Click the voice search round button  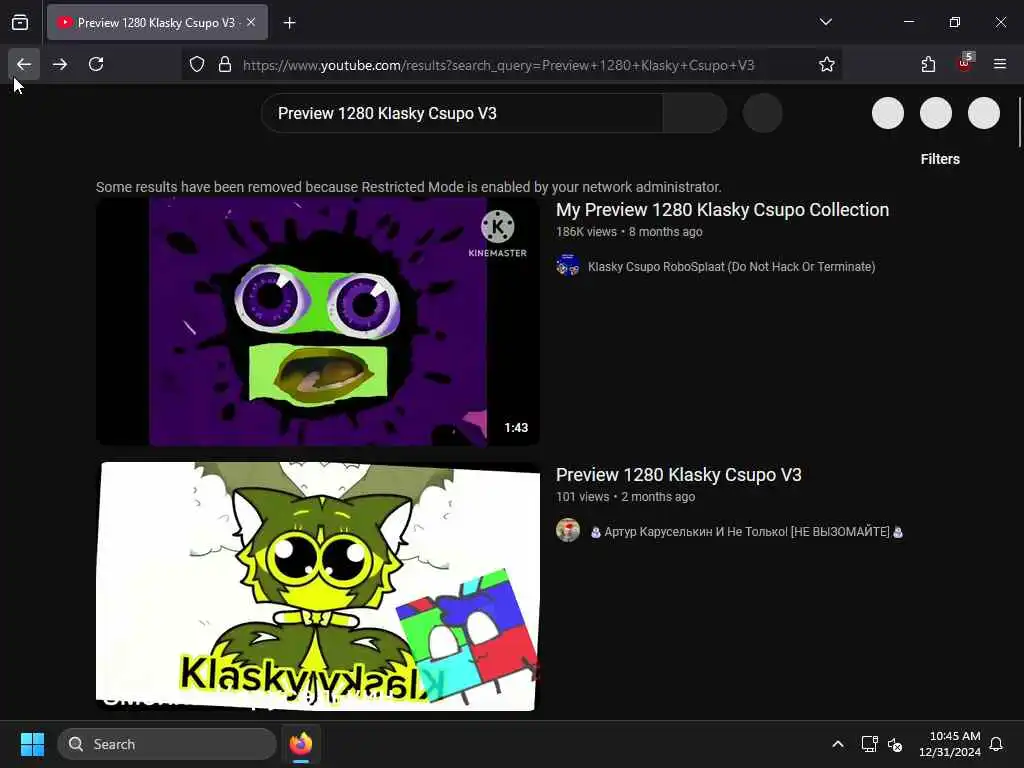click(x=763, y=113)
